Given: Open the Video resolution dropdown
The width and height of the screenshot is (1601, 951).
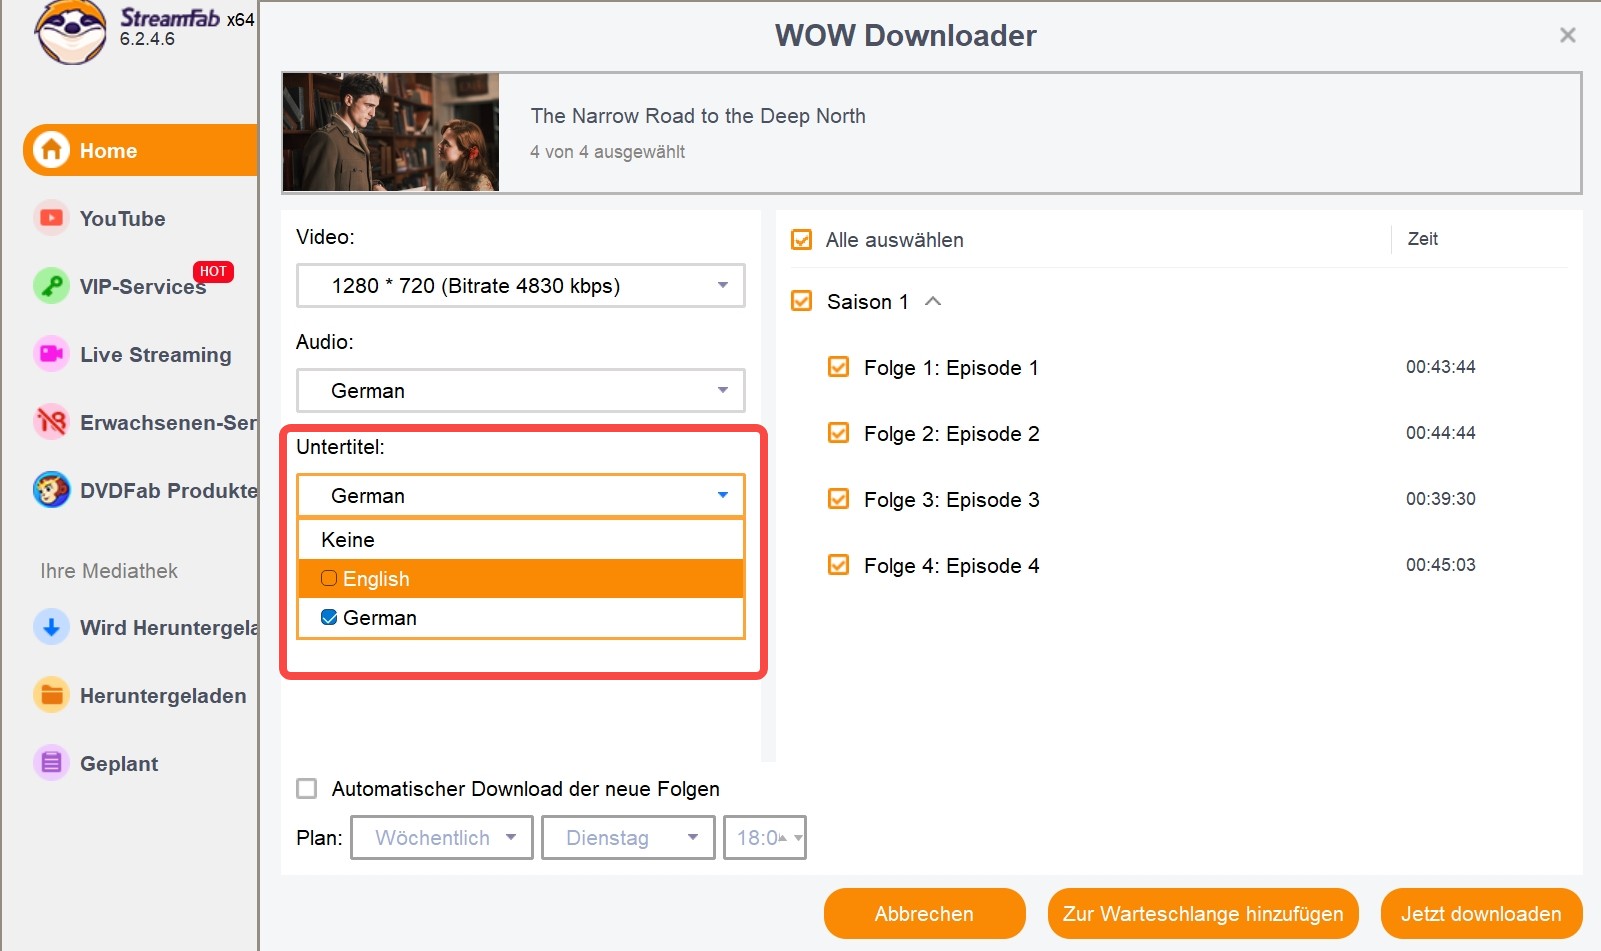Looking at the screenshot, I should click(521, 286).
